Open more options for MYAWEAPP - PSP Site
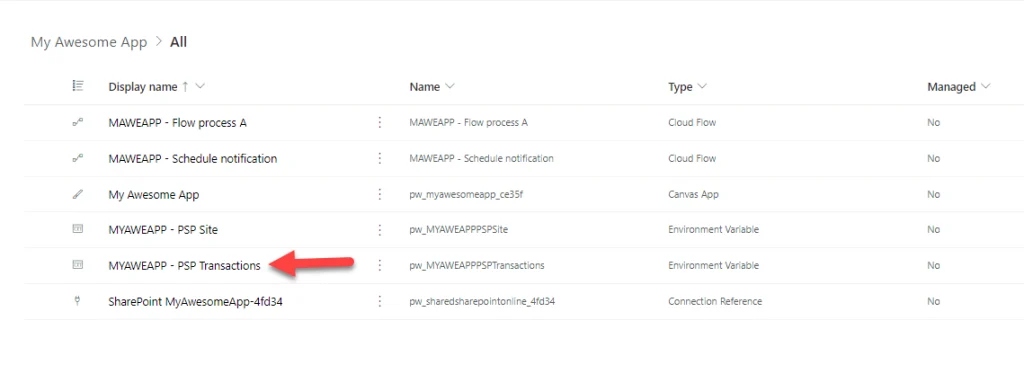Viewport: 1024px width, 374px height. [x=379, y=230]
